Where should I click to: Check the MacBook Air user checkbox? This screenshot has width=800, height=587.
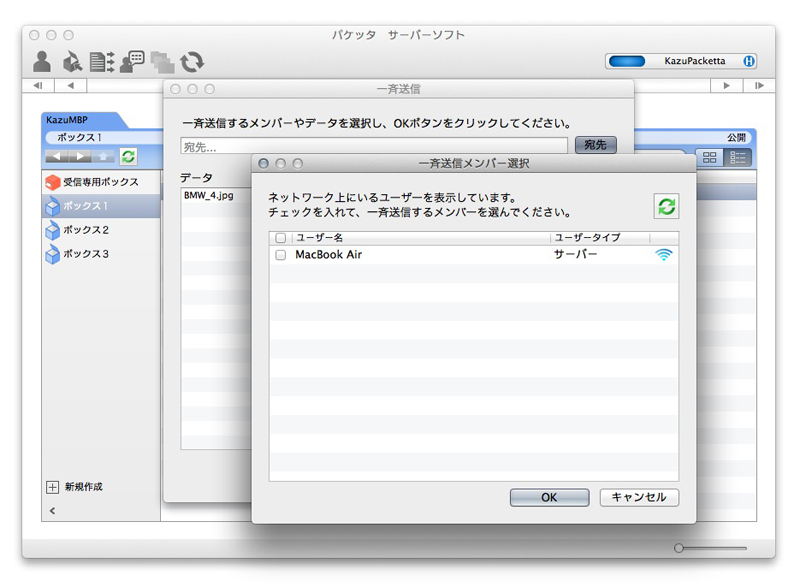coord(280,255)
